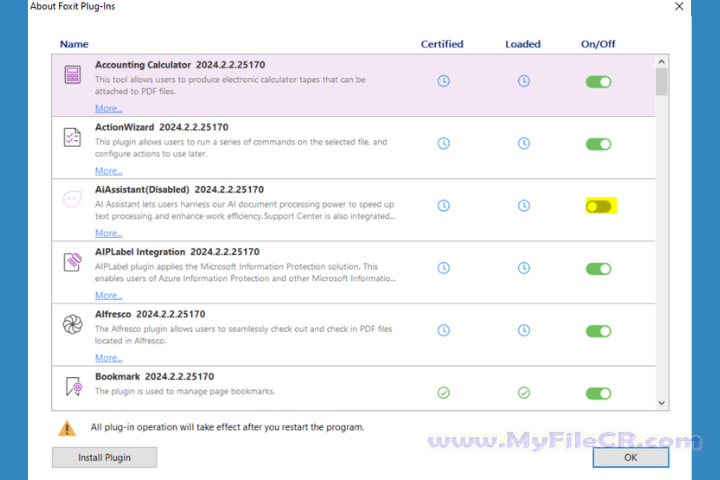Enable the disabled AiAssistant plugin switch
Image resolution: width=720 pixels, height=480 pixels.
pyautogui.click(x=598, y=206)
